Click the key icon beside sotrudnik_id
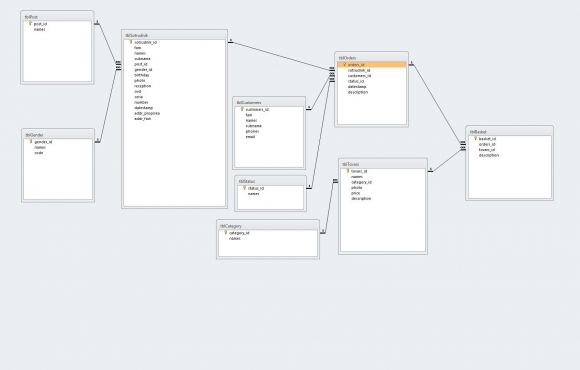Image resolution: width=580 pixels, height=370 pixels. [x=131, y=42]
